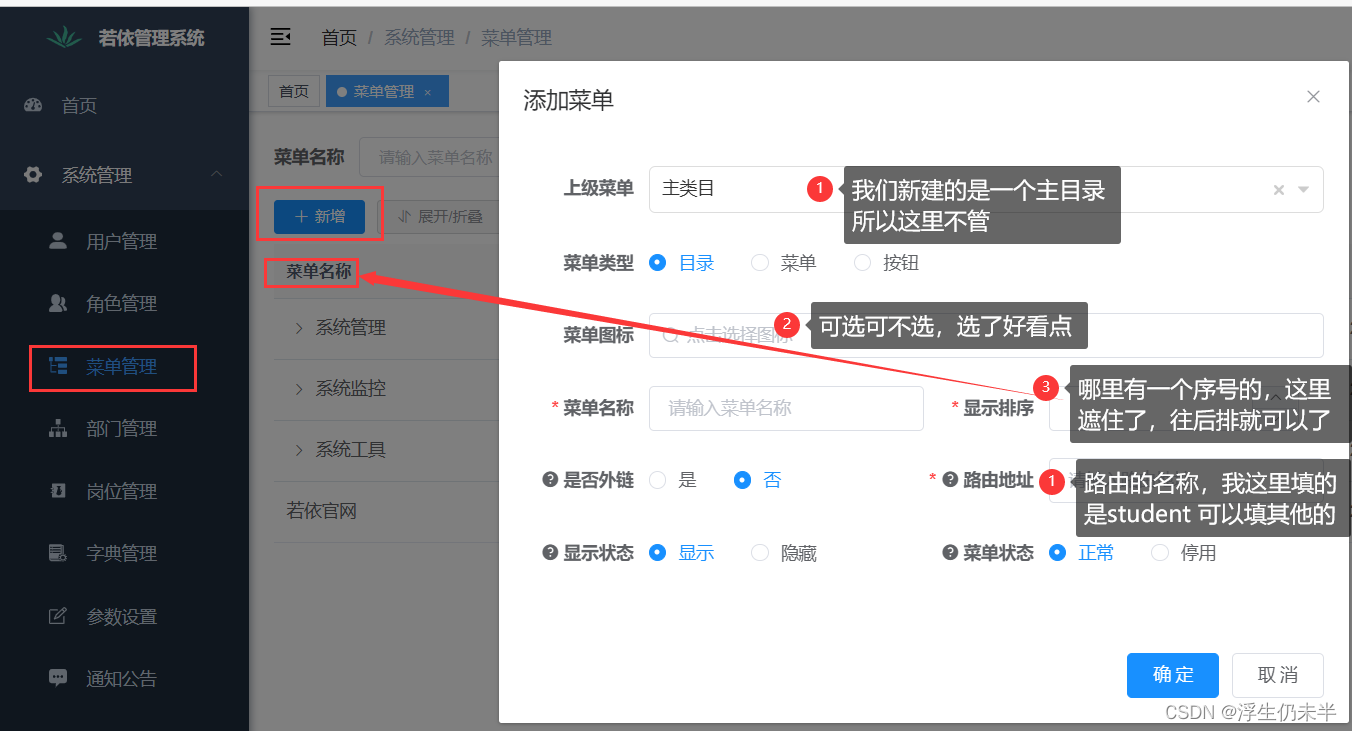Click the message icon beside 通知公告

58,678
